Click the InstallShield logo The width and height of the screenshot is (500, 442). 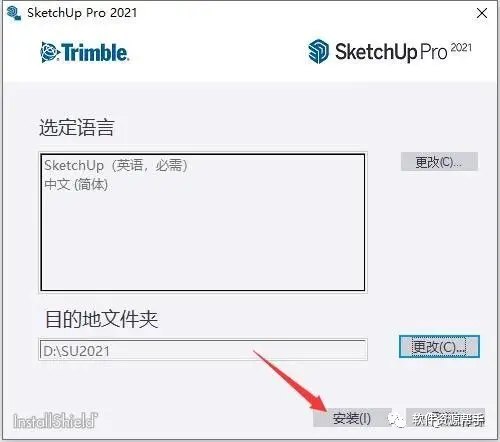(55, 420)
